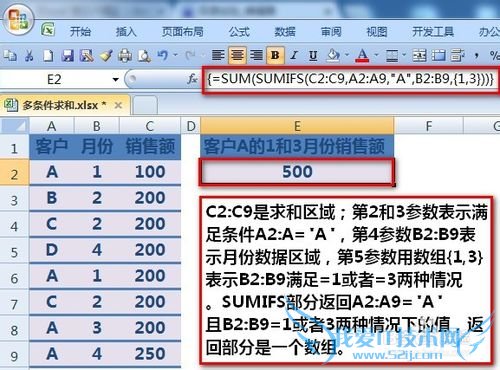Select row 5 header
This screenshot has width=500, height=370.
pyautogui.click(x=14, y=252)
